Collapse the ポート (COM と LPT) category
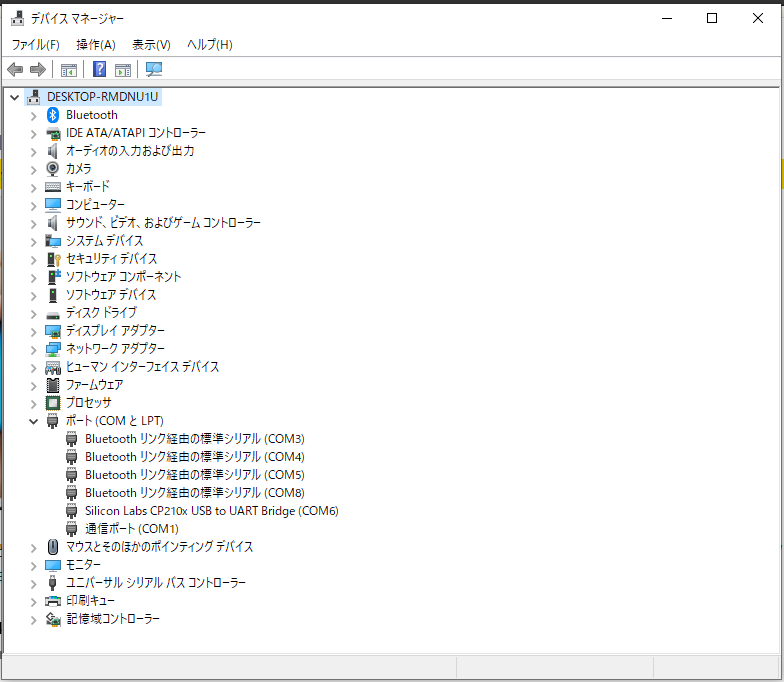Viewport: 784px width, 682px height. point(34,422)
